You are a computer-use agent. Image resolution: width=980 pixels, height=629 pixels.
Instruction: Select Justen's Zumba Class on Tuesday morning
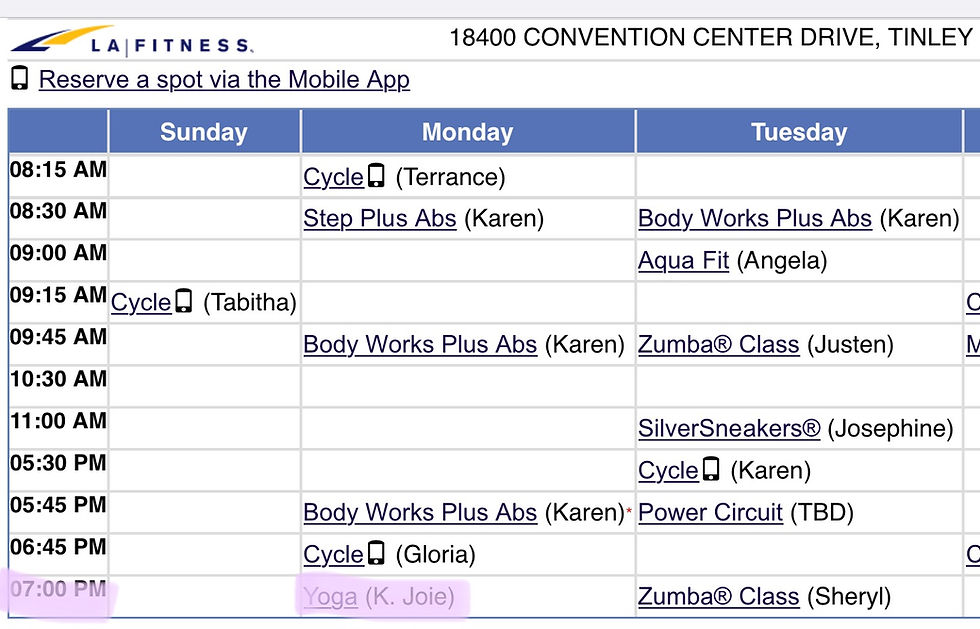[719, 344]
